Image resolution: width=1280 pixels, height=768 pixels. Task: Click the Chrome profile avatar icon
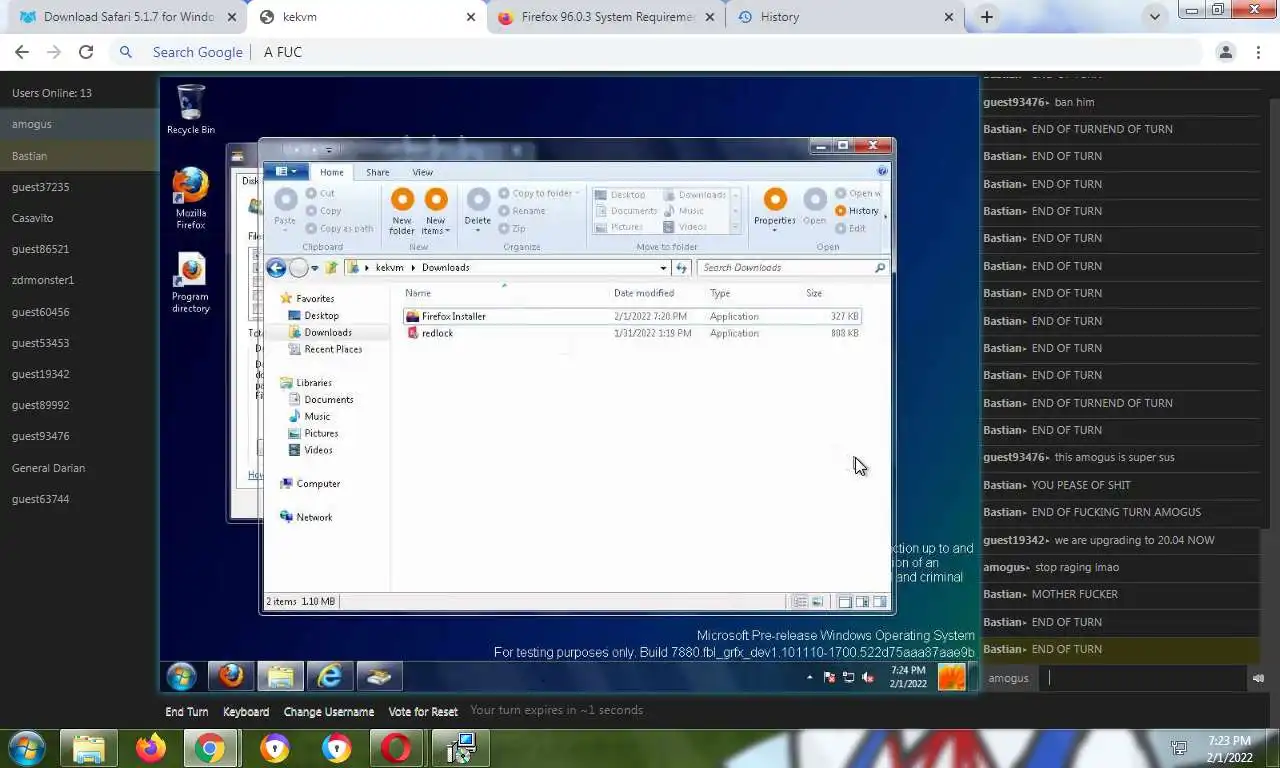(1225, 52)
